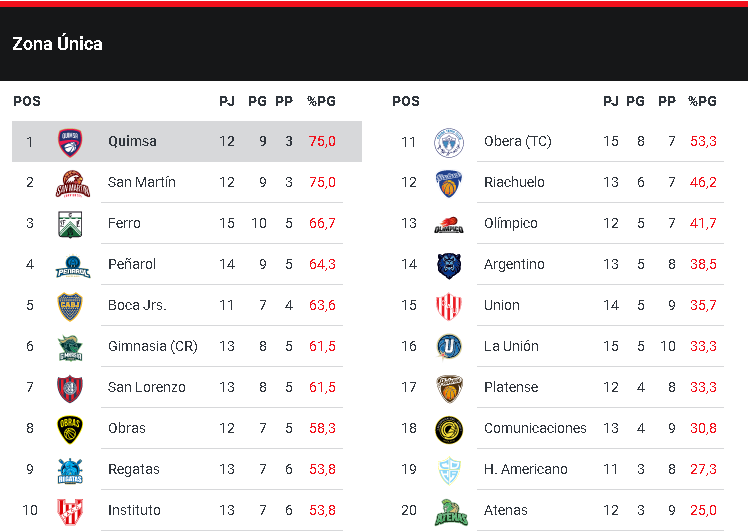Open the San Lorenzo team name link
Image resolution: width=748 pixels, height=531 pixels.
pos(146,387)
